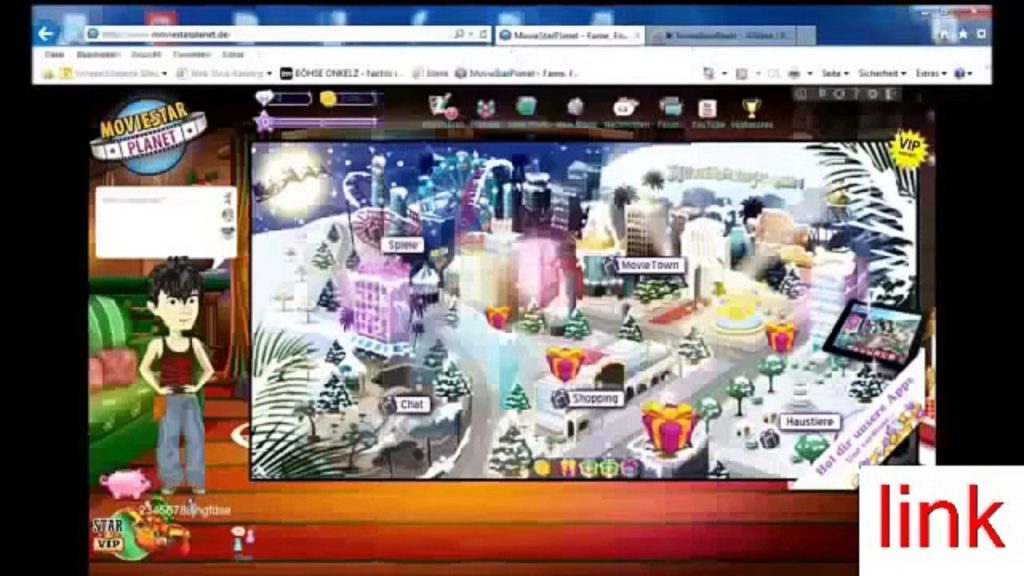1024x576 pixels.
Task: Click the Star VIP badge bottom left
Action: 109,534
